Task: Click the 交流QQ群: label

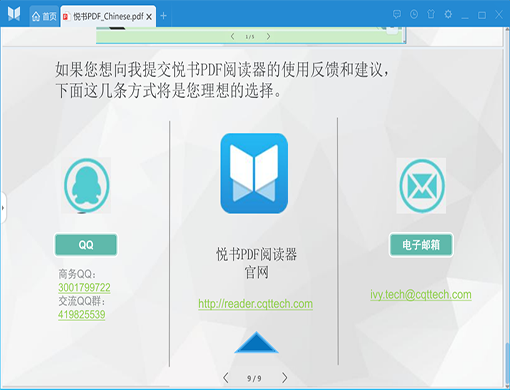Action: (x=82, y=301)
